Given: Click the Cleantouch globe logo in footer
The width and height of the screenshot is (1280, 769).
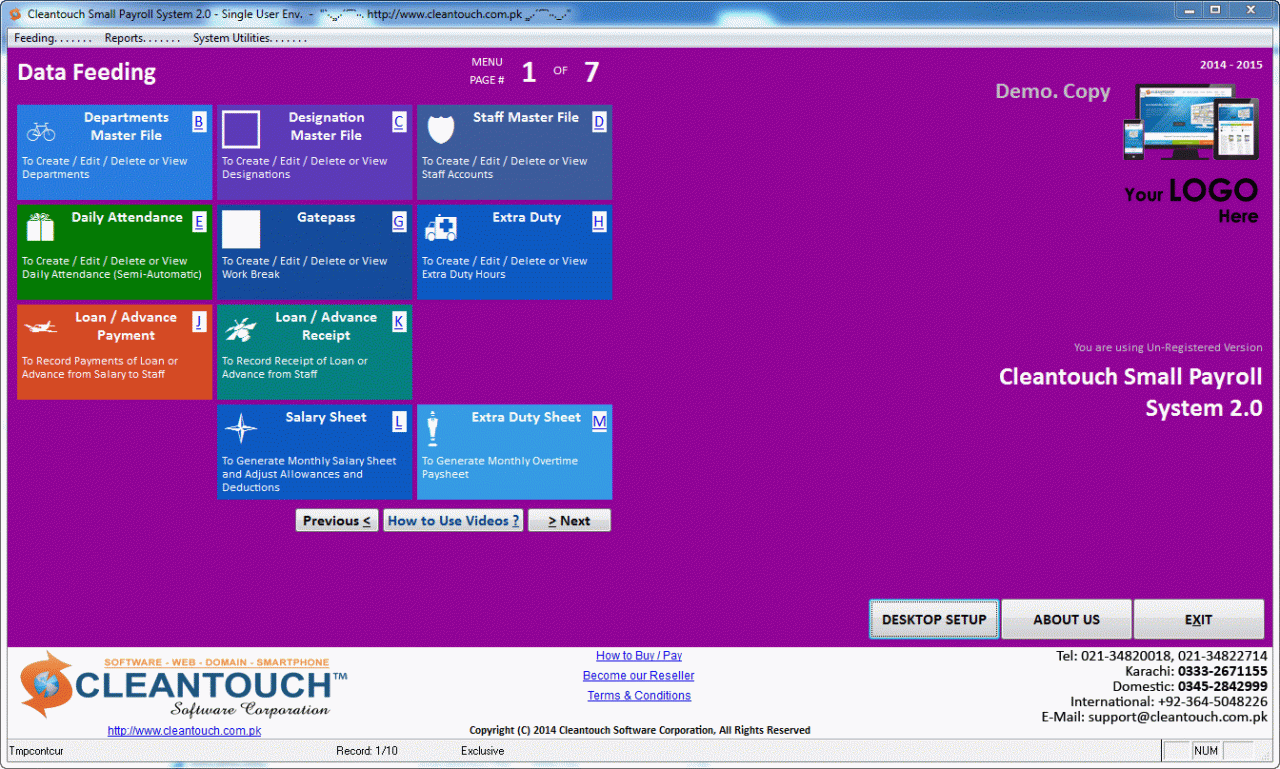Looking at the screenshot, I should click(46, 685).
